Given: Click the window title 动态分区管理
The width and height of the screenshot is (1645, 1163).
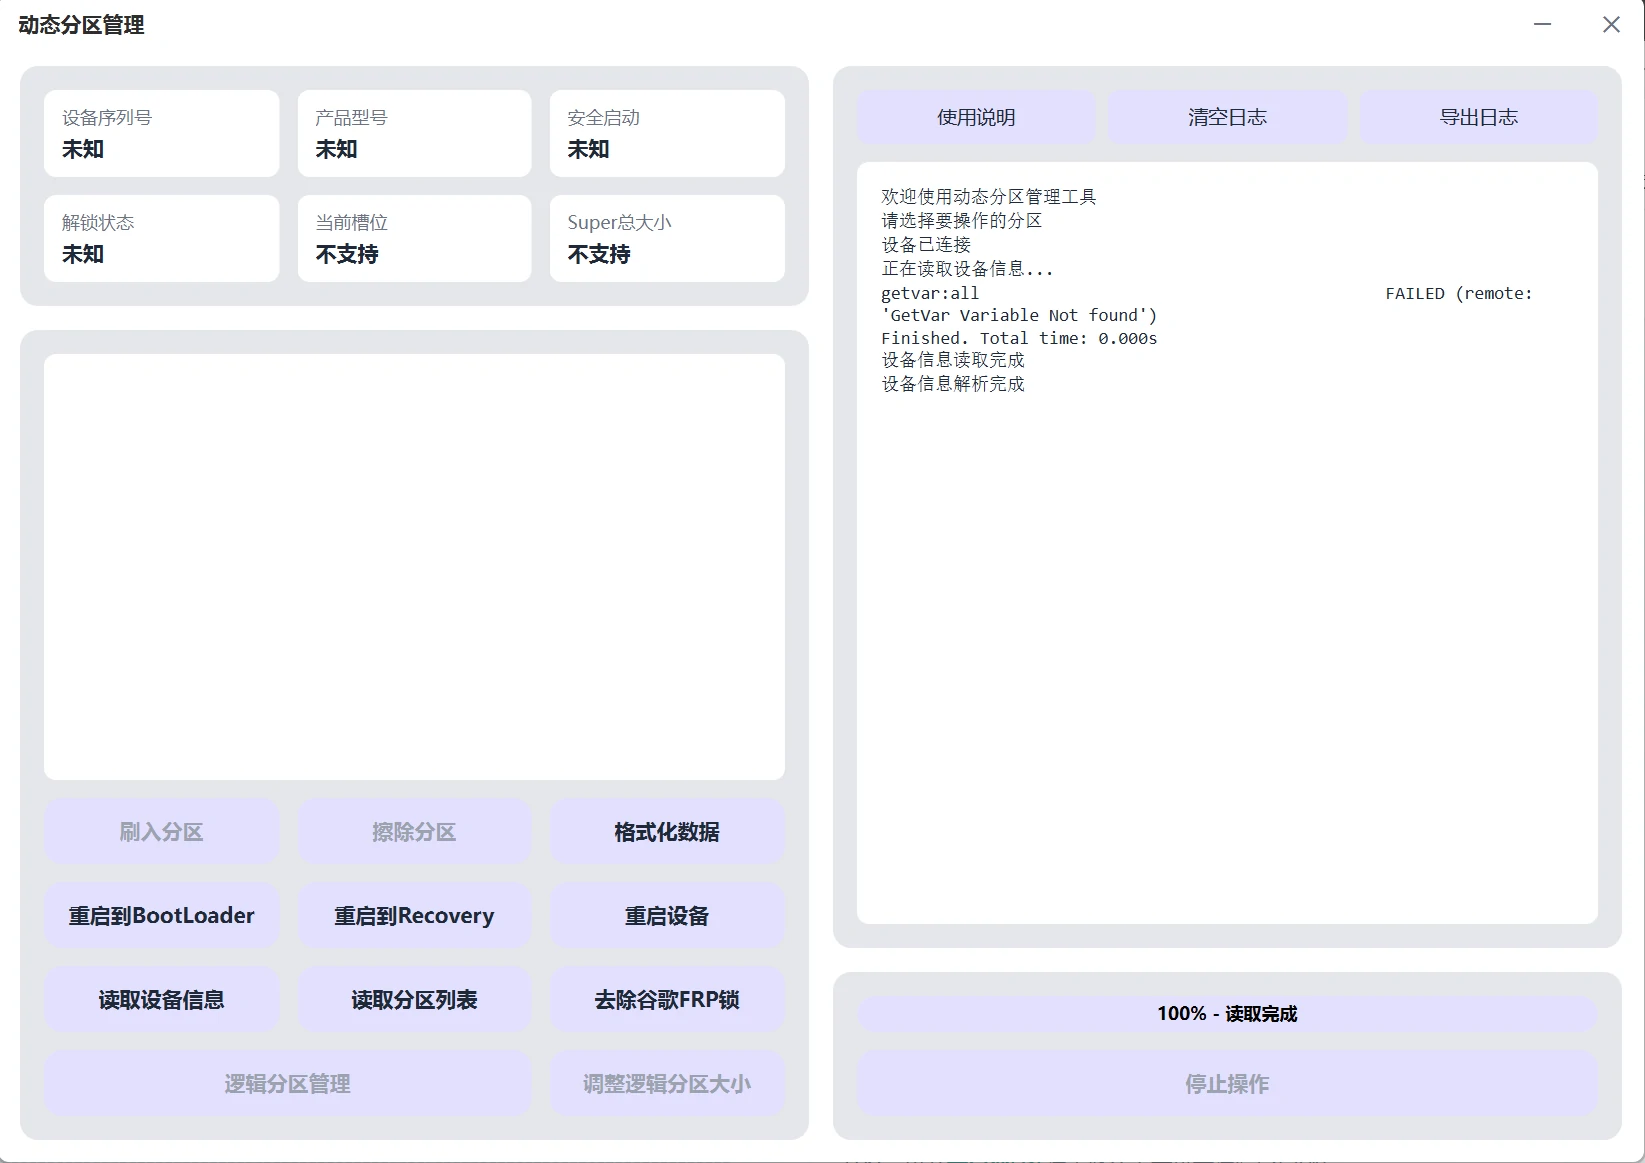Looking at the screenshot, I should click(81, 25).
